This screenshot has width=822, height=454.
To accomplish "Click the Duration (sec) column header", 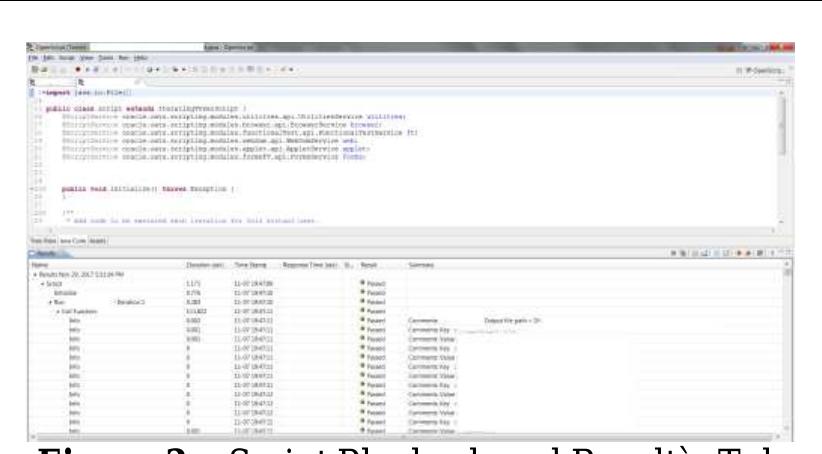I will coord(205,265).
